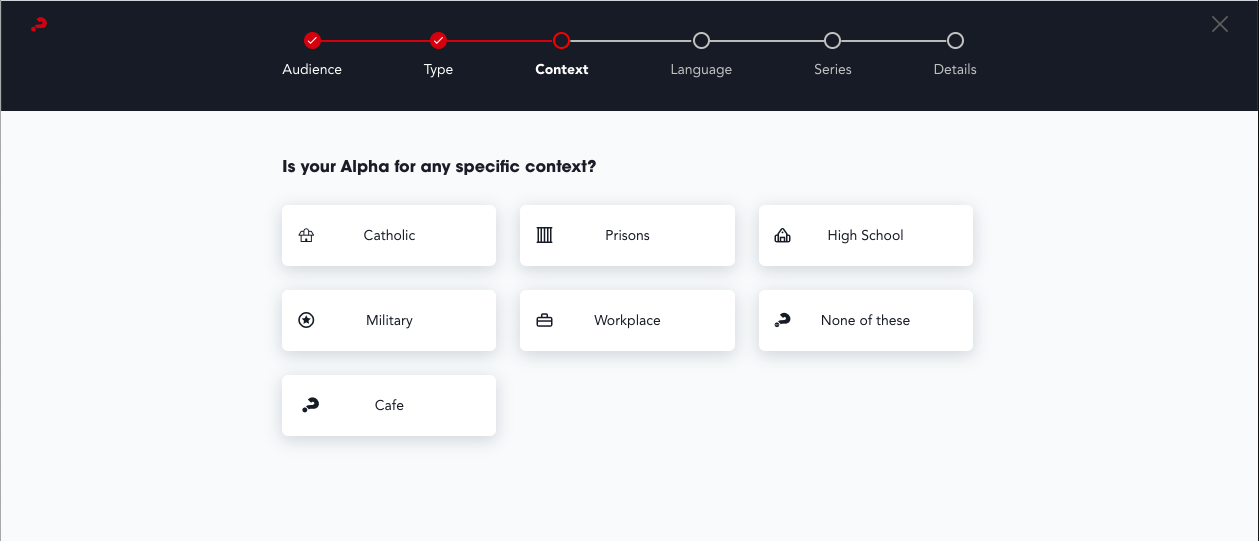Return to the completed Type step

point(438,41)
